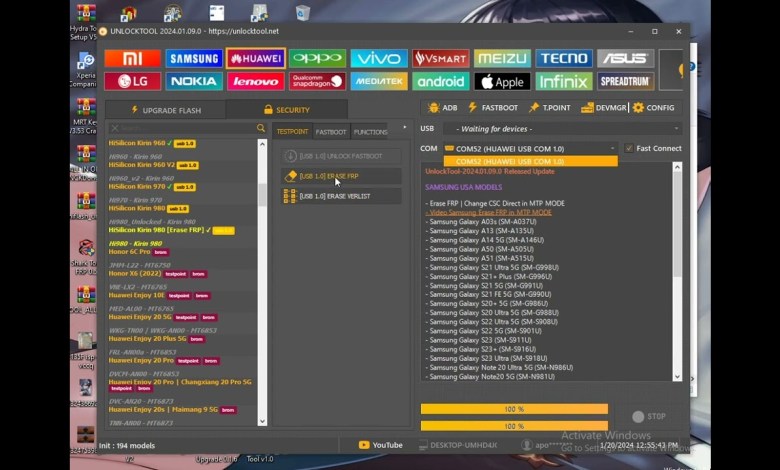Select the MediaTek brand tile
This screenshot has width=780, height=470.
379,81
